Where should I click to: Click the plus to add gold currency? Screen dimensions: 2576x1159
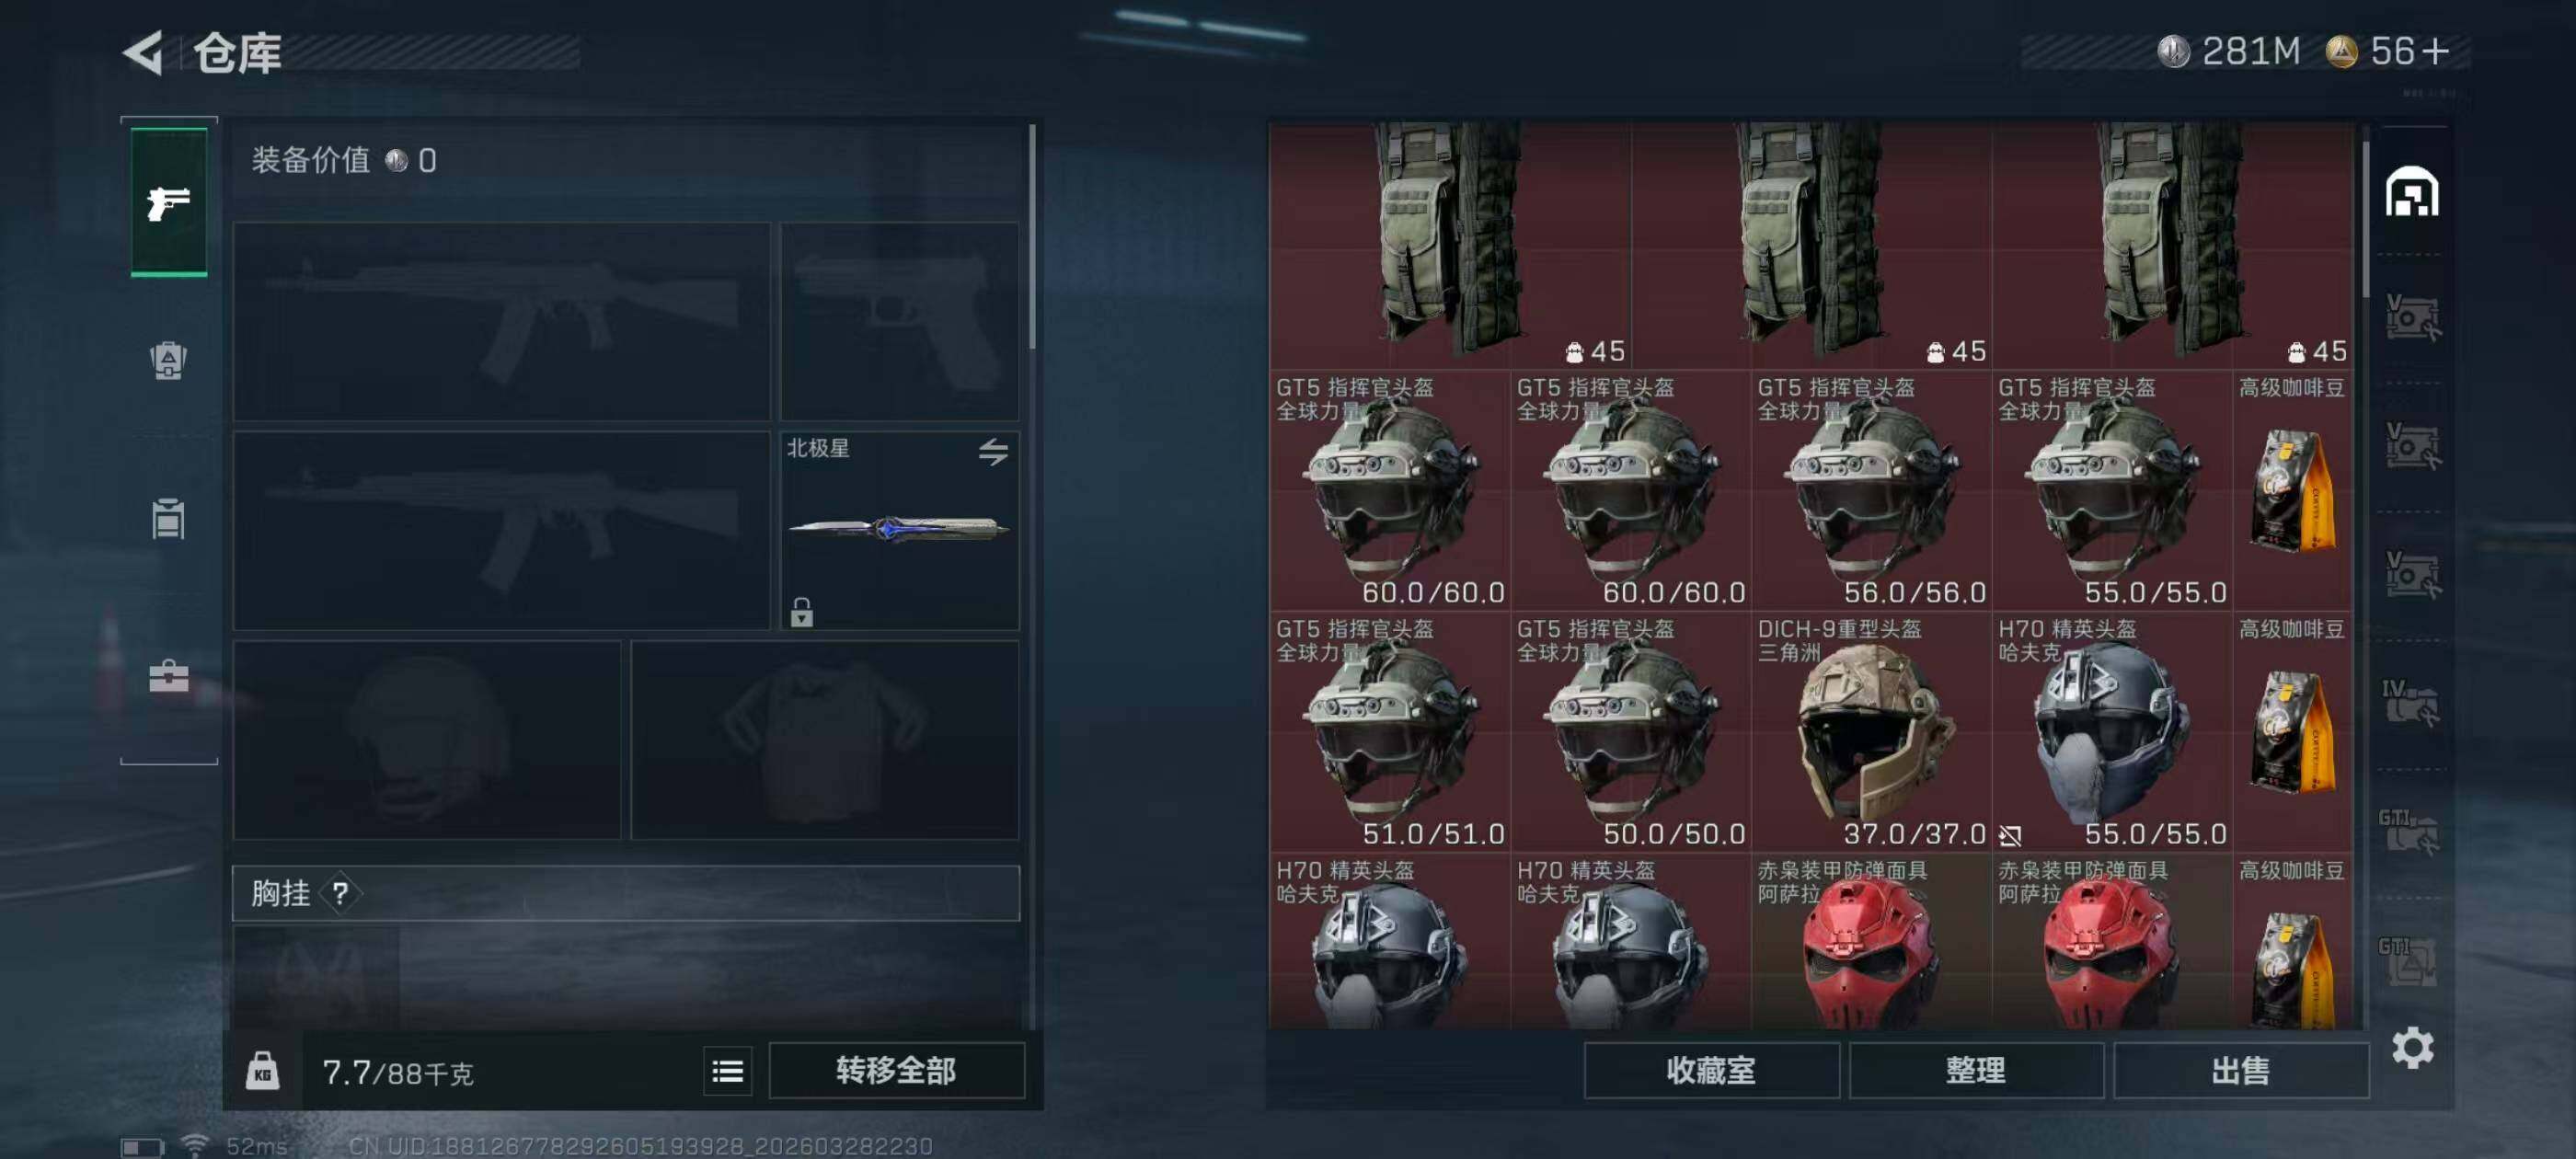tap(2436, 51)
